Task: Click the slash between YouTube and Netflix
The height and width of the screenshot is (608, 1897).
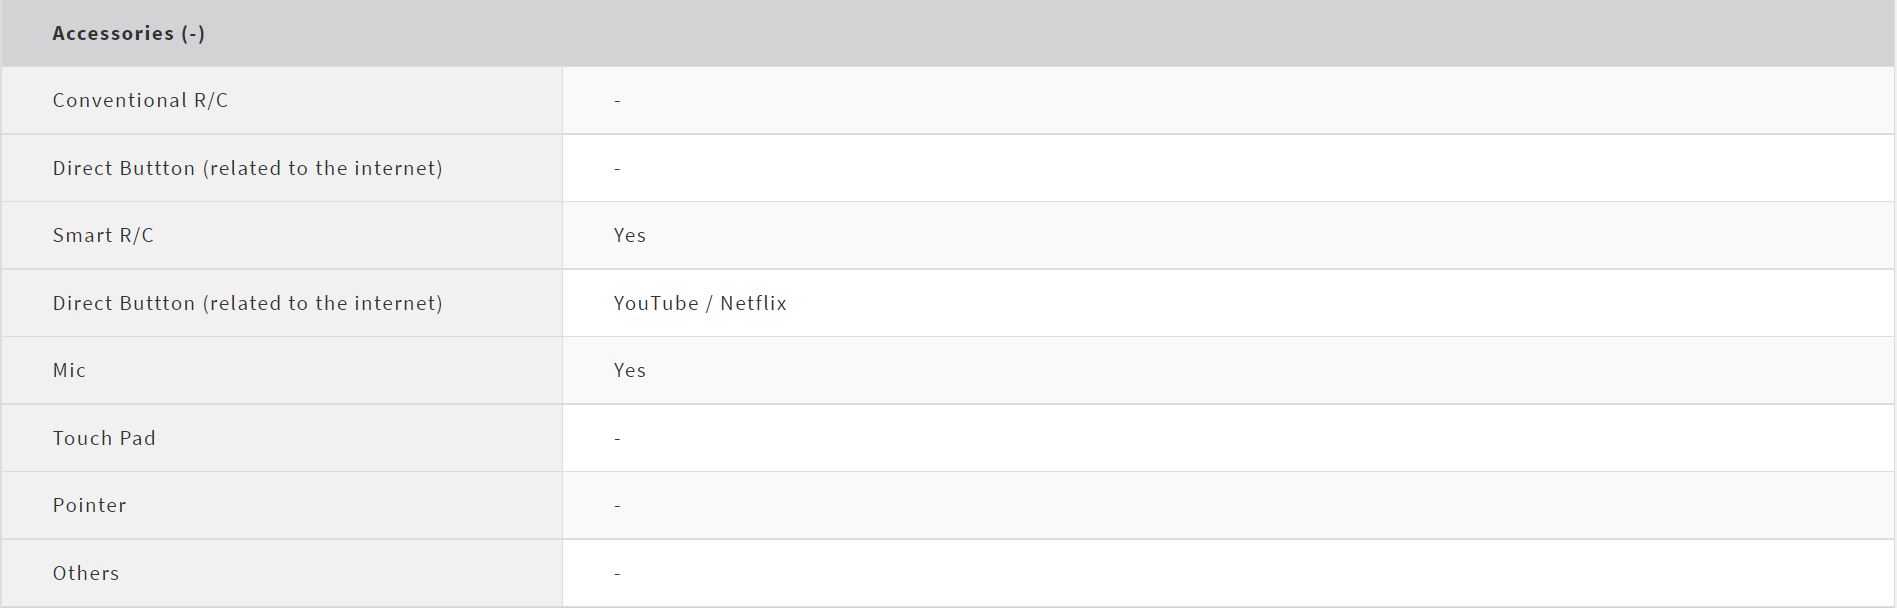Action: click(x=710, y=303)
